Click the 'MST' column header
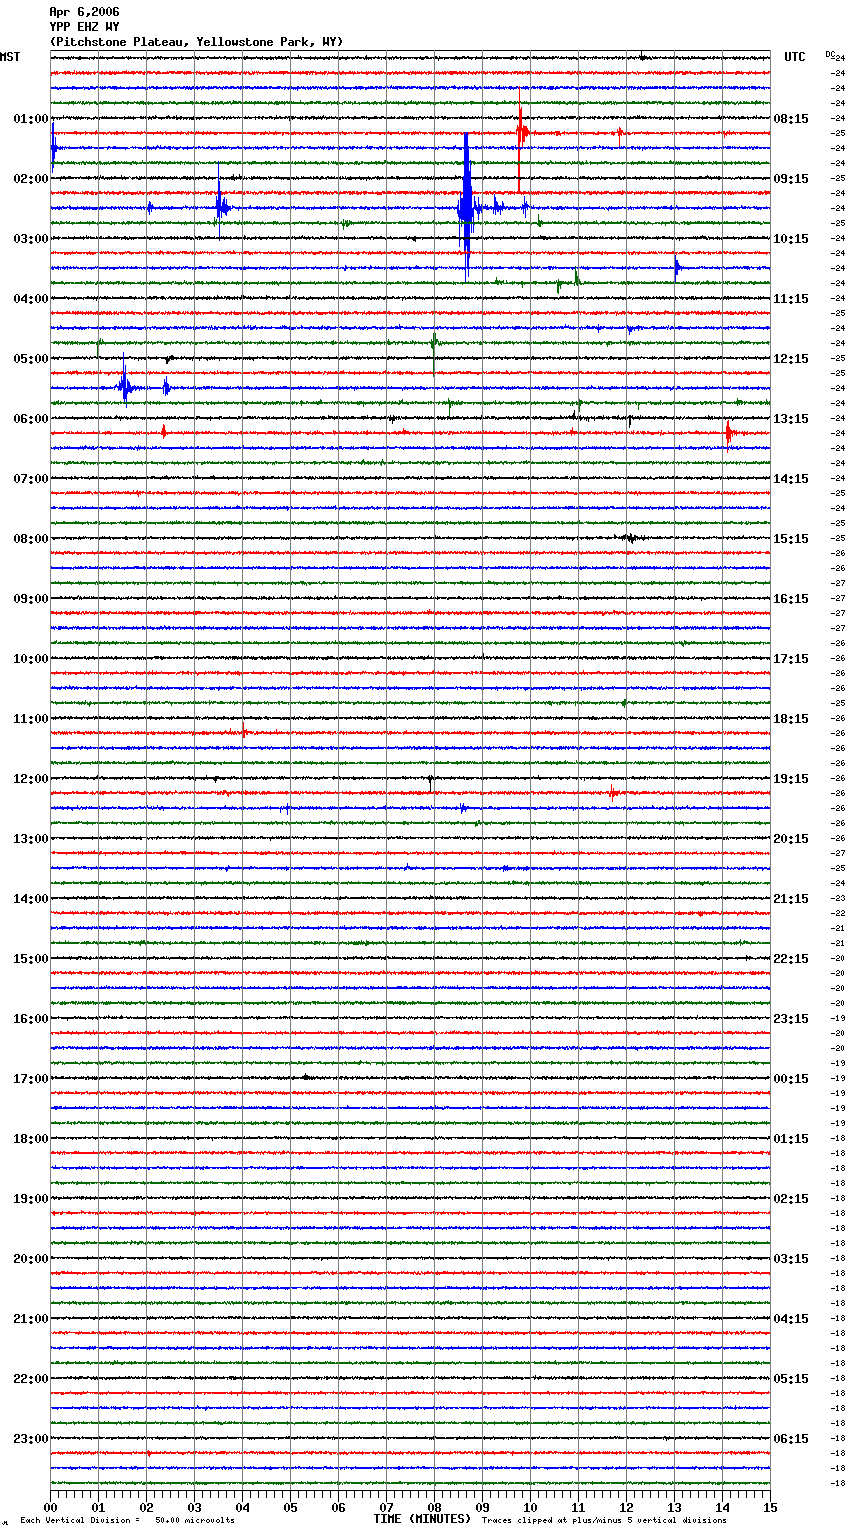This screenshot has width=850, height=1534. click(10, 57)
